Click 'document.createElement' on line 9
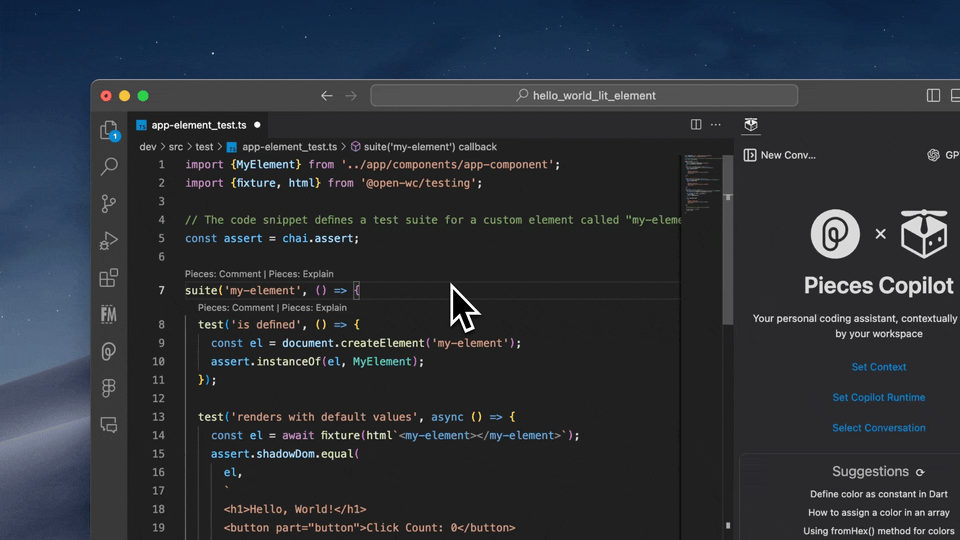The width and height of the screenshot is (960, 540). pos(353,343)
